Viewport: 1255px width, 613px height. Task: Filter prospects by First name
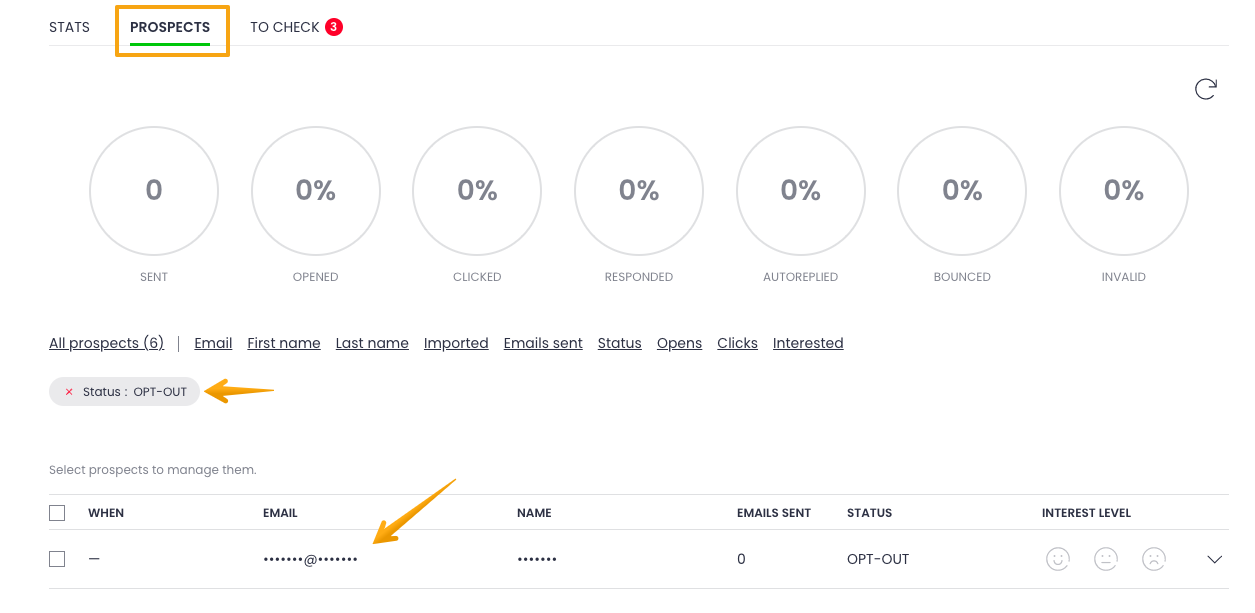point(284,343)
